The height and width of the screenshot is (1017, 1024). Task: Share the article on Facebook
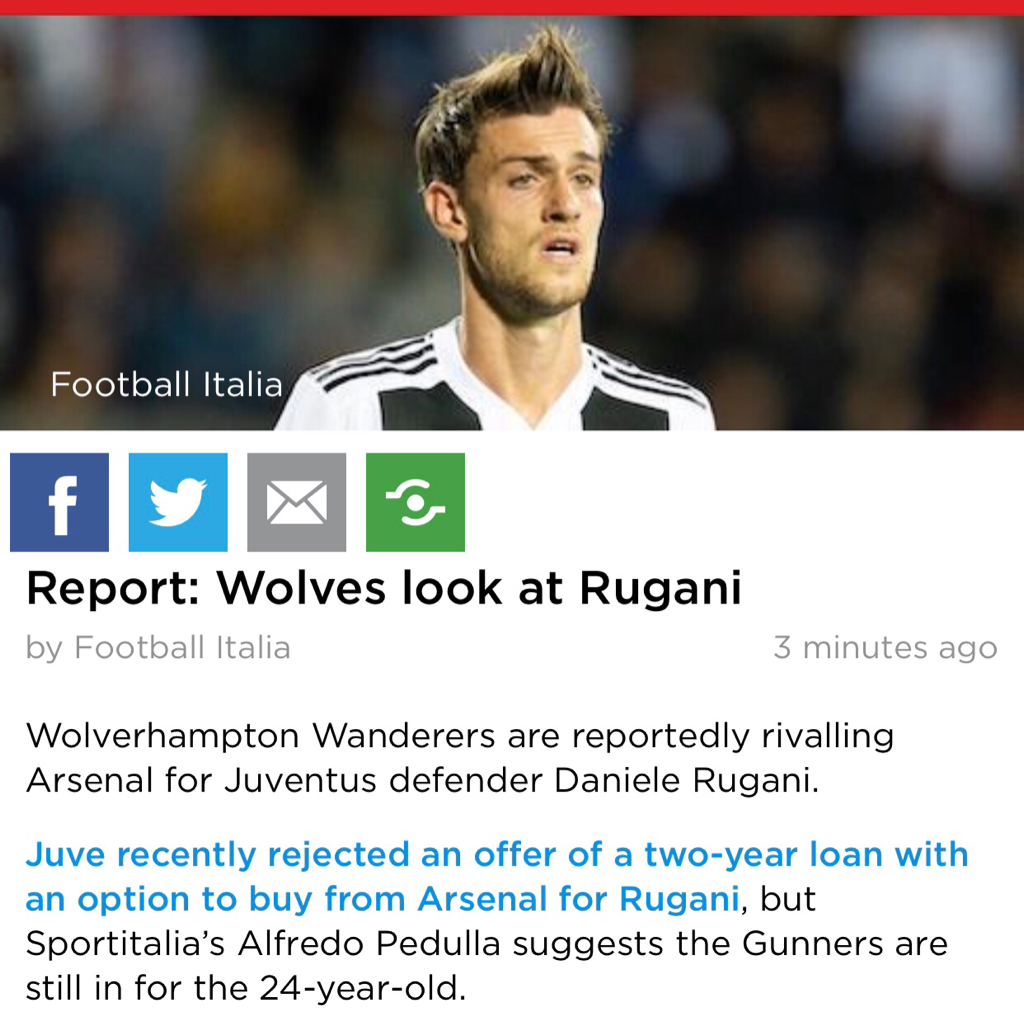(59, 502)
